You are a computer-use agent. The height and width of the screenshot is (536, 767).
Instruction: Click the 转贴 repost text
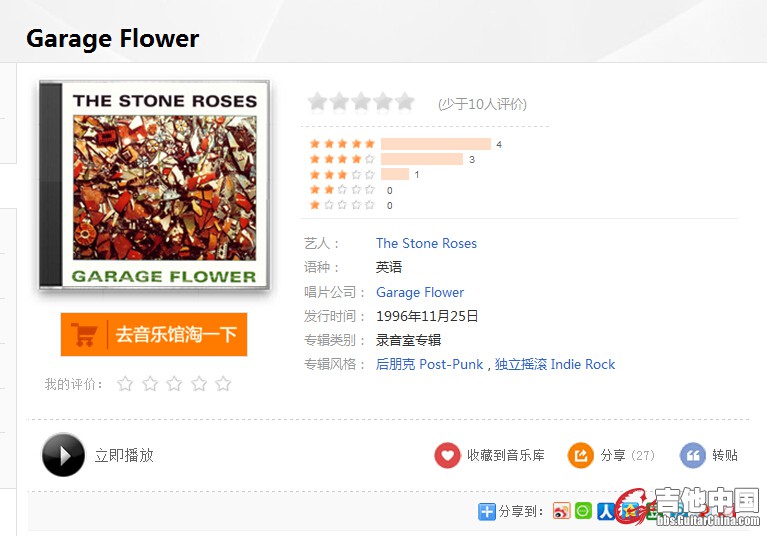pyautogui.click(x=725, y=455)
